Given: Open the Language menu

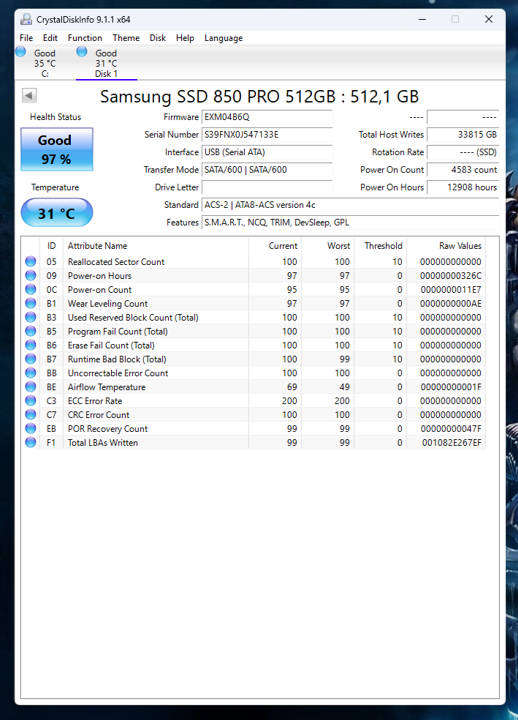Looking at the screenshot, I should [224, 38].
